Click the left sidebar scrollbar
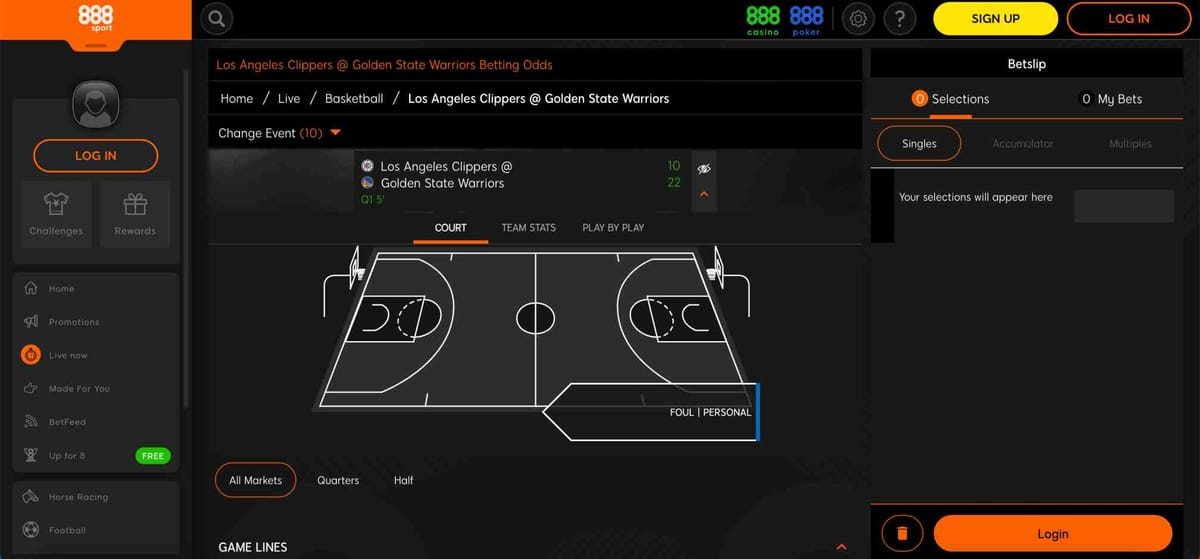 (x=185, y=240)
